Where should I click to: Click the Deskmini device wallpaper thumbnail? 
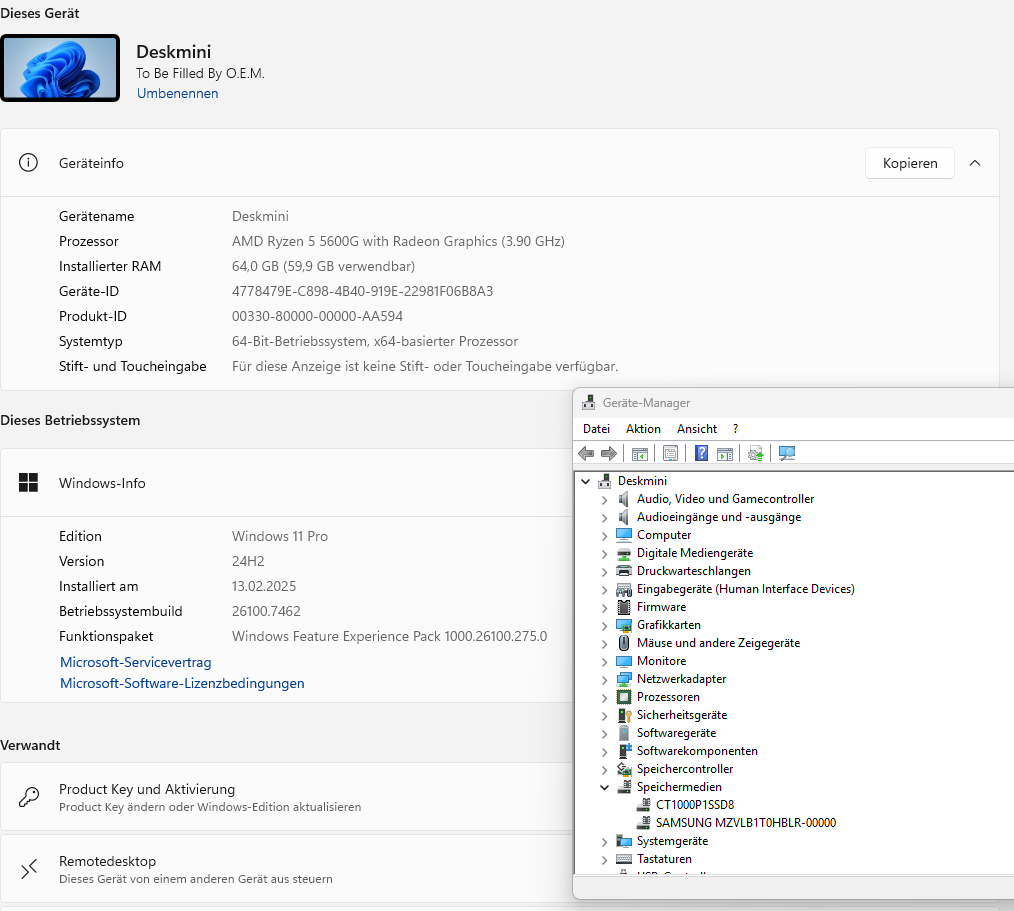coord(60,68)
